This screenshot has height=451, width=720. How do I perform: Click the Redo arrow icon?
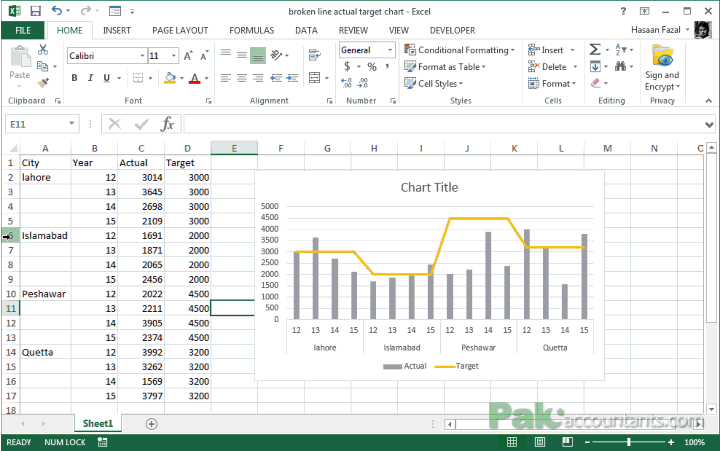coord(85,11)
